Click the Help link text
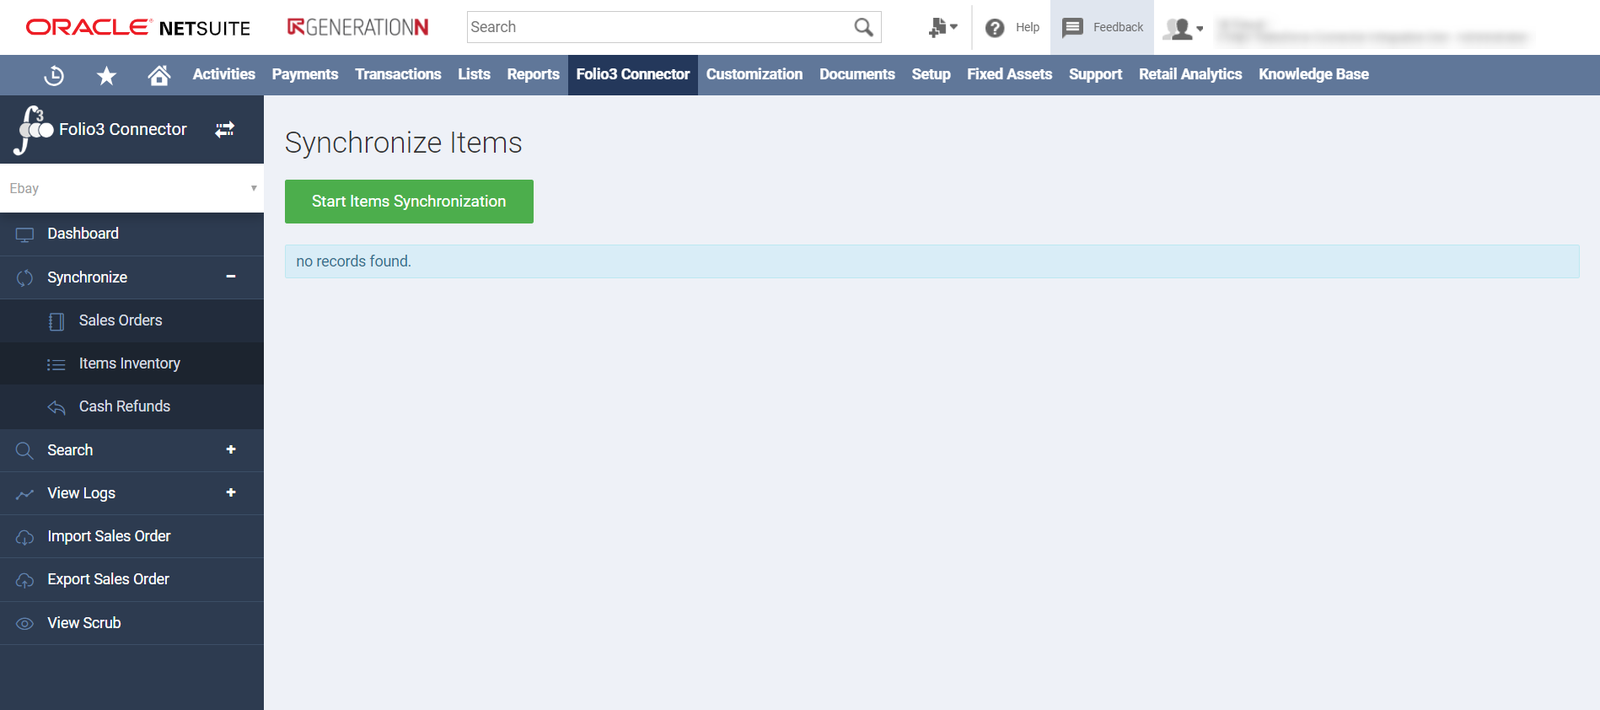Image resolution: width=1600 pixels, height=710 pixels. 1027,28
